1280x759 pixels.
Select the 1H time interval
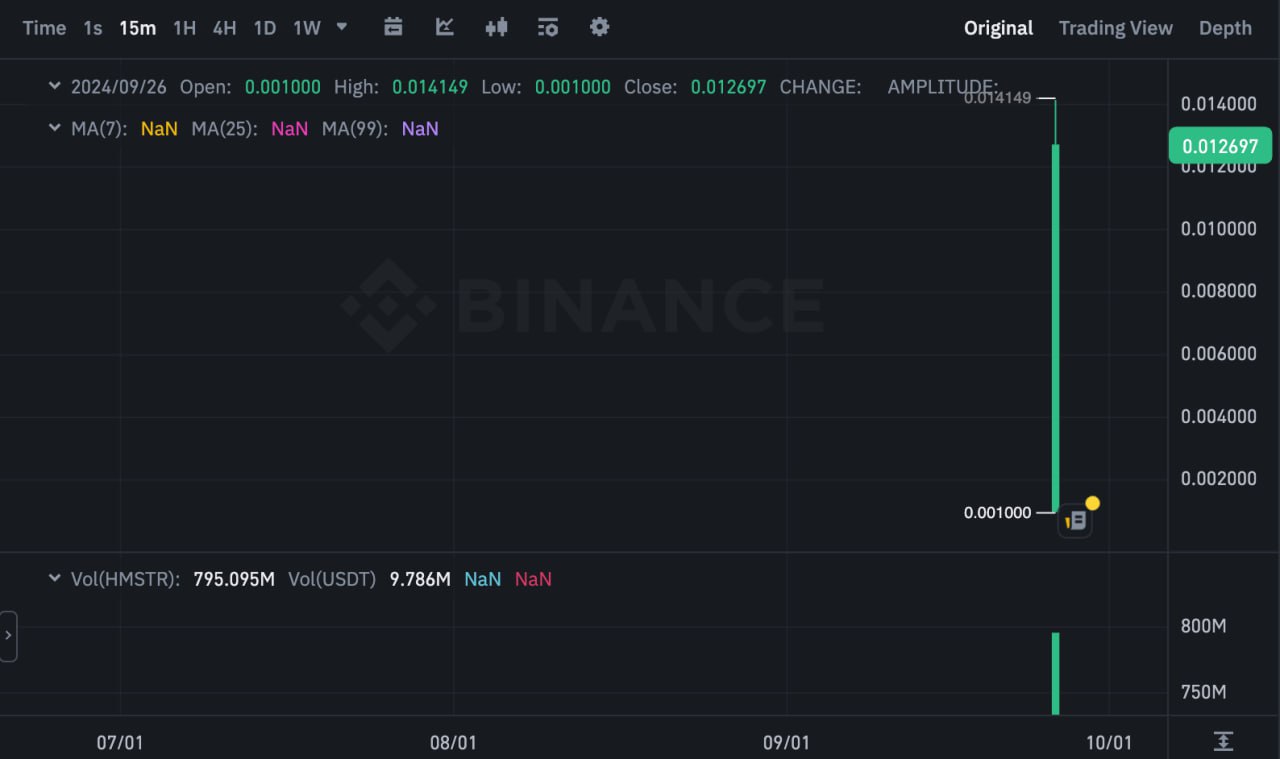184,28
